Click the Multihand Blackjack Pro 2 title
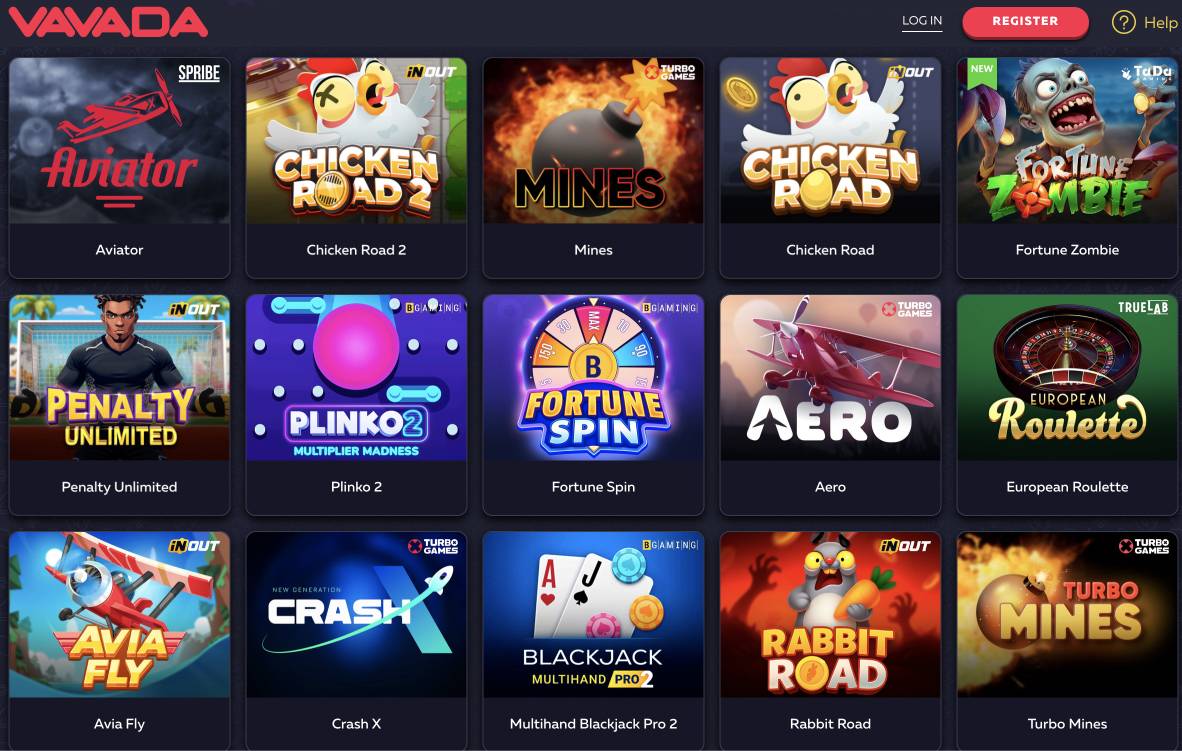The width and height of the screenshot is (1182, 751). pos(593,724)
